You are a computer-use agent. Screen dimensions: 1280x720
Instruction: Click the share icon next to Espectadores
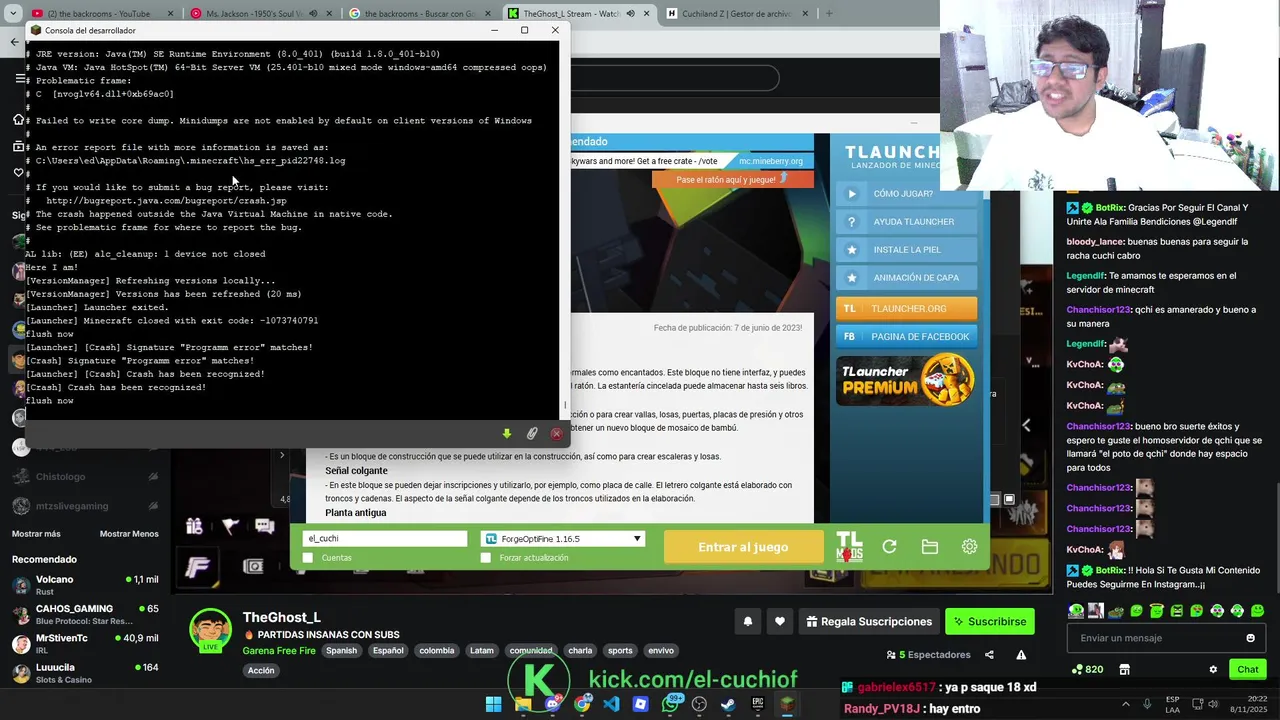coord(989,655)
